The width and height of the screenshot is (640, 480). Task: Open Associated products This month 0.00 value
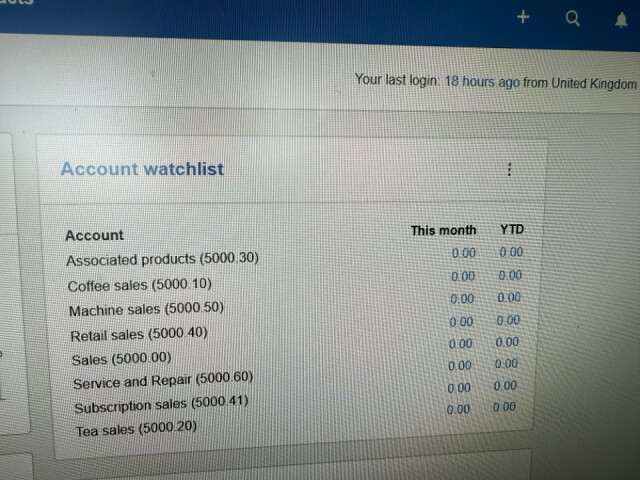click(464, 253)
